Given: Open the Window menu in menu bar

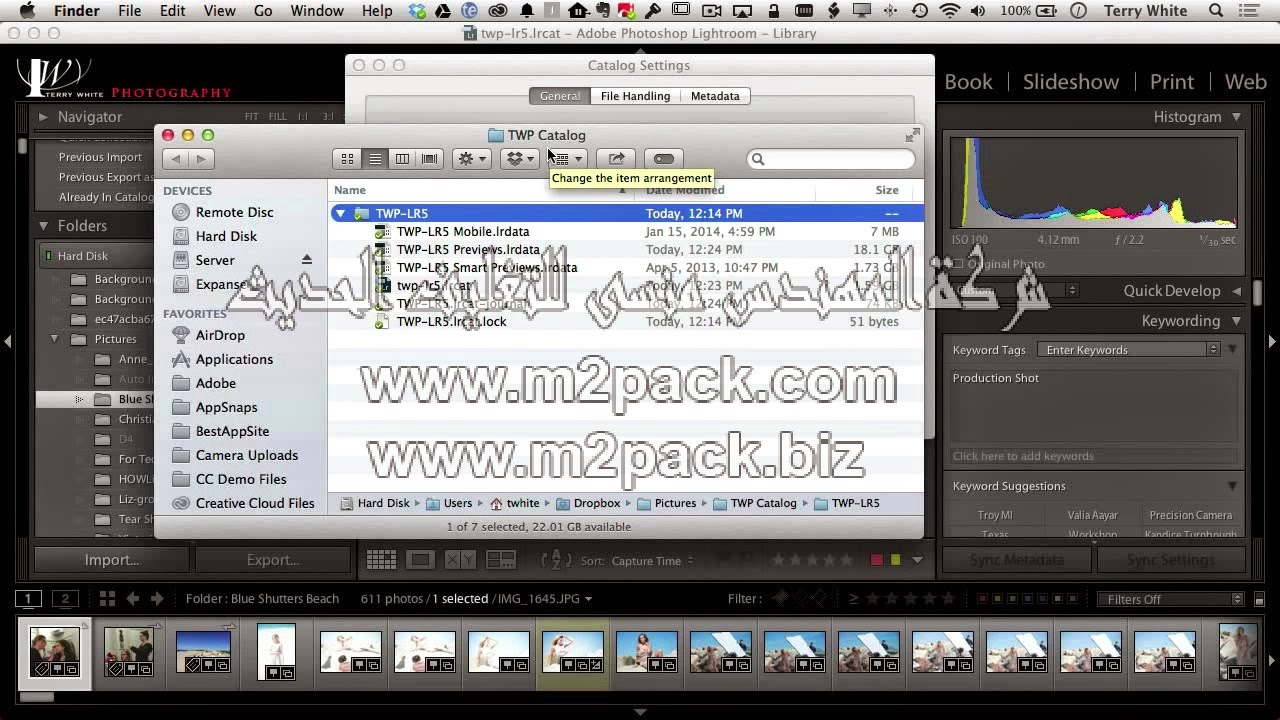Looking at the screenshot, I should [317, 11].
